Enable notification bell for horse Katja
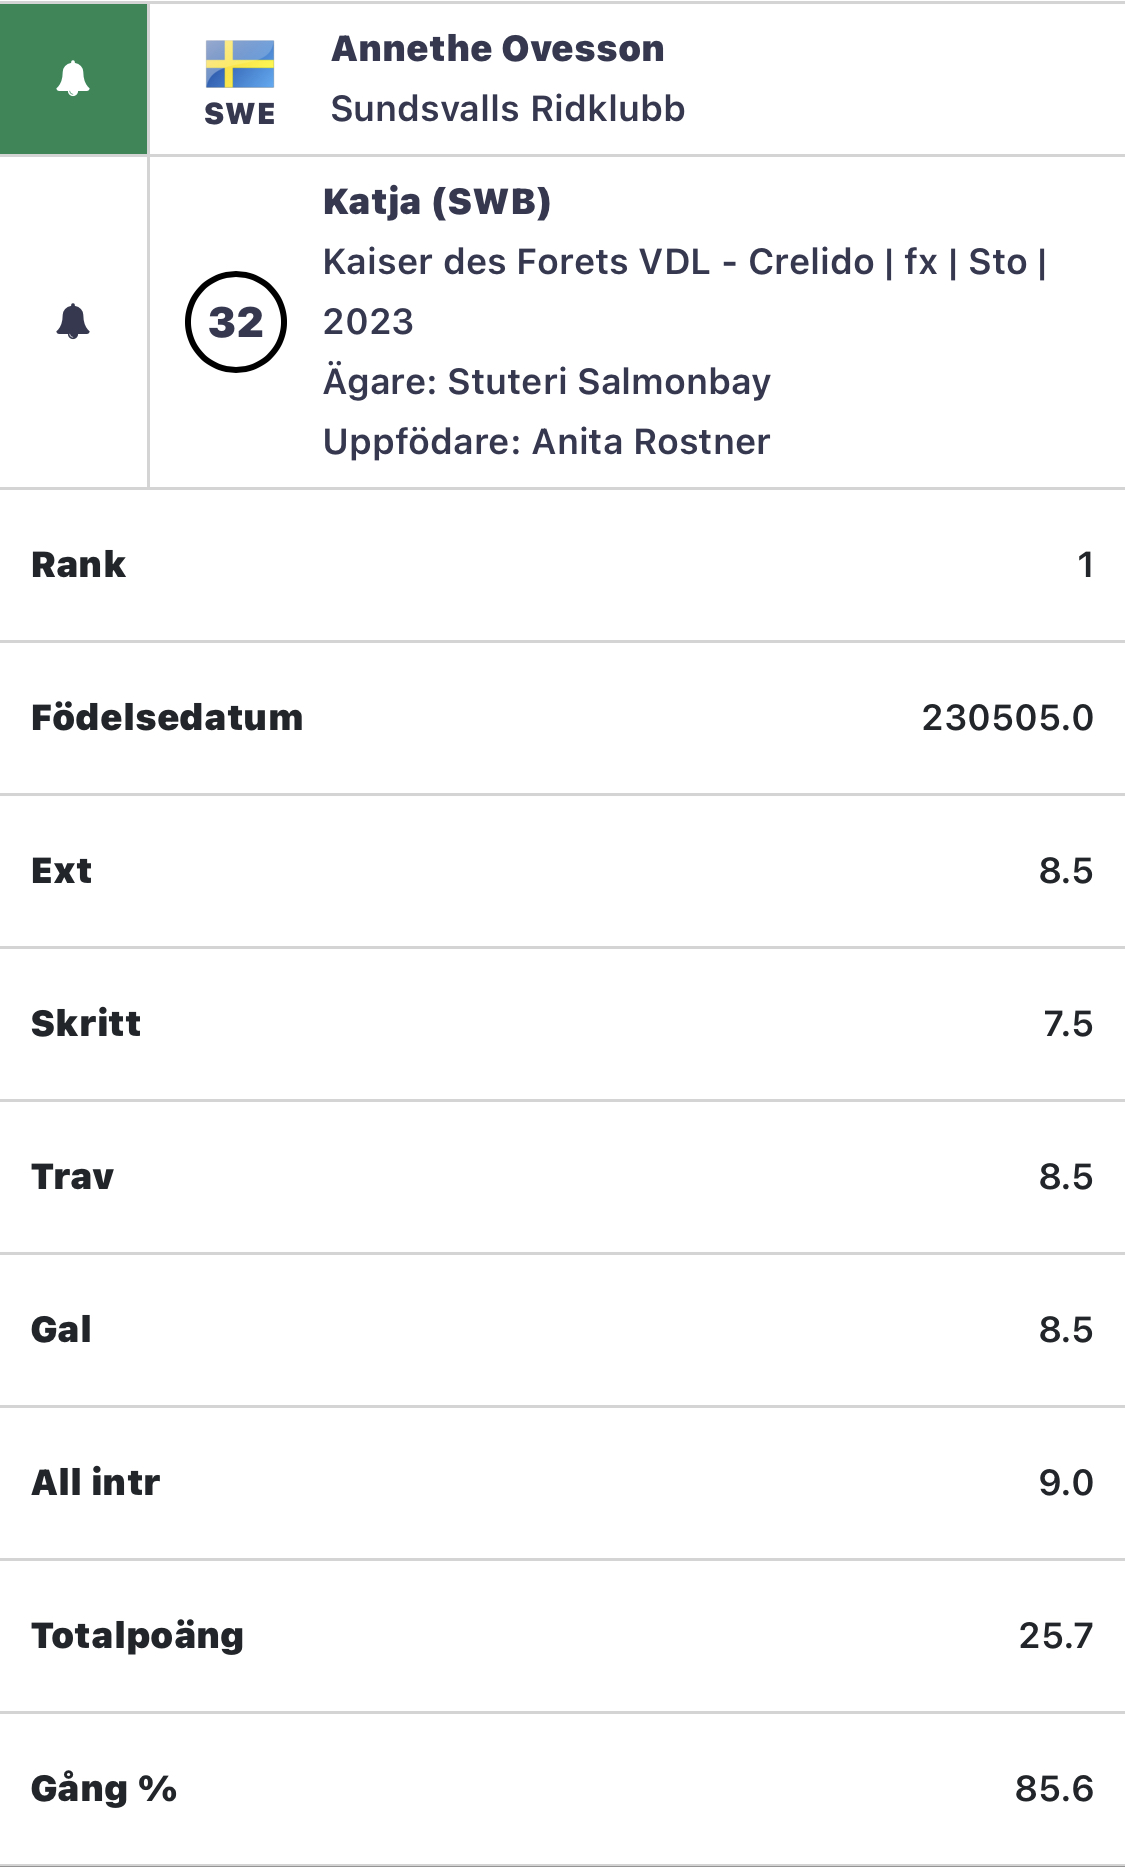The image size is (1125, 1867). (73, 322)
